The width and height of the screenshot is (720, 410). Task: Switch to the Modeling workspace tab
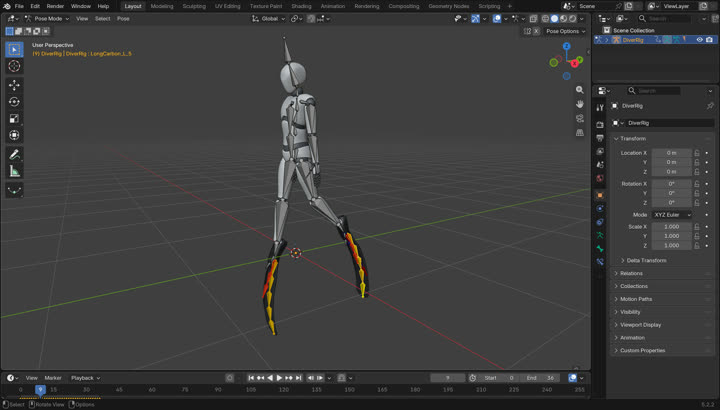pyautogui.click(x=162, y=6)
